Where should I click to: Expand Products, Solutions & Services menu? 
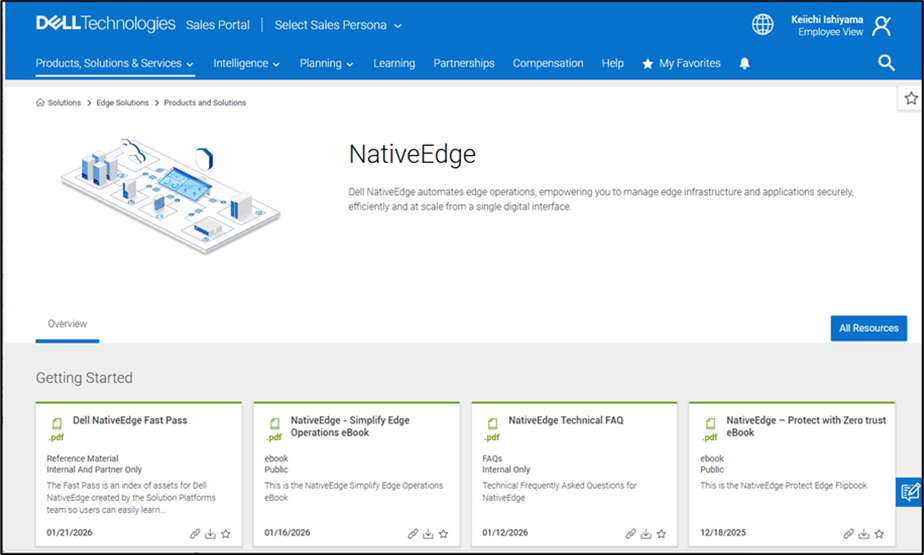tap(114, 63)
